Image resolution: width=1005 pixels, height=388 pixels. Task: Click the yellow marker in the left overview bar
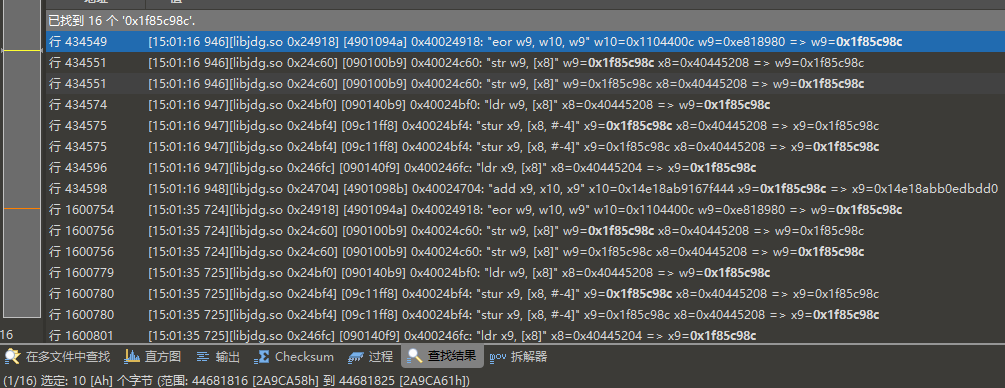point(22,50)
